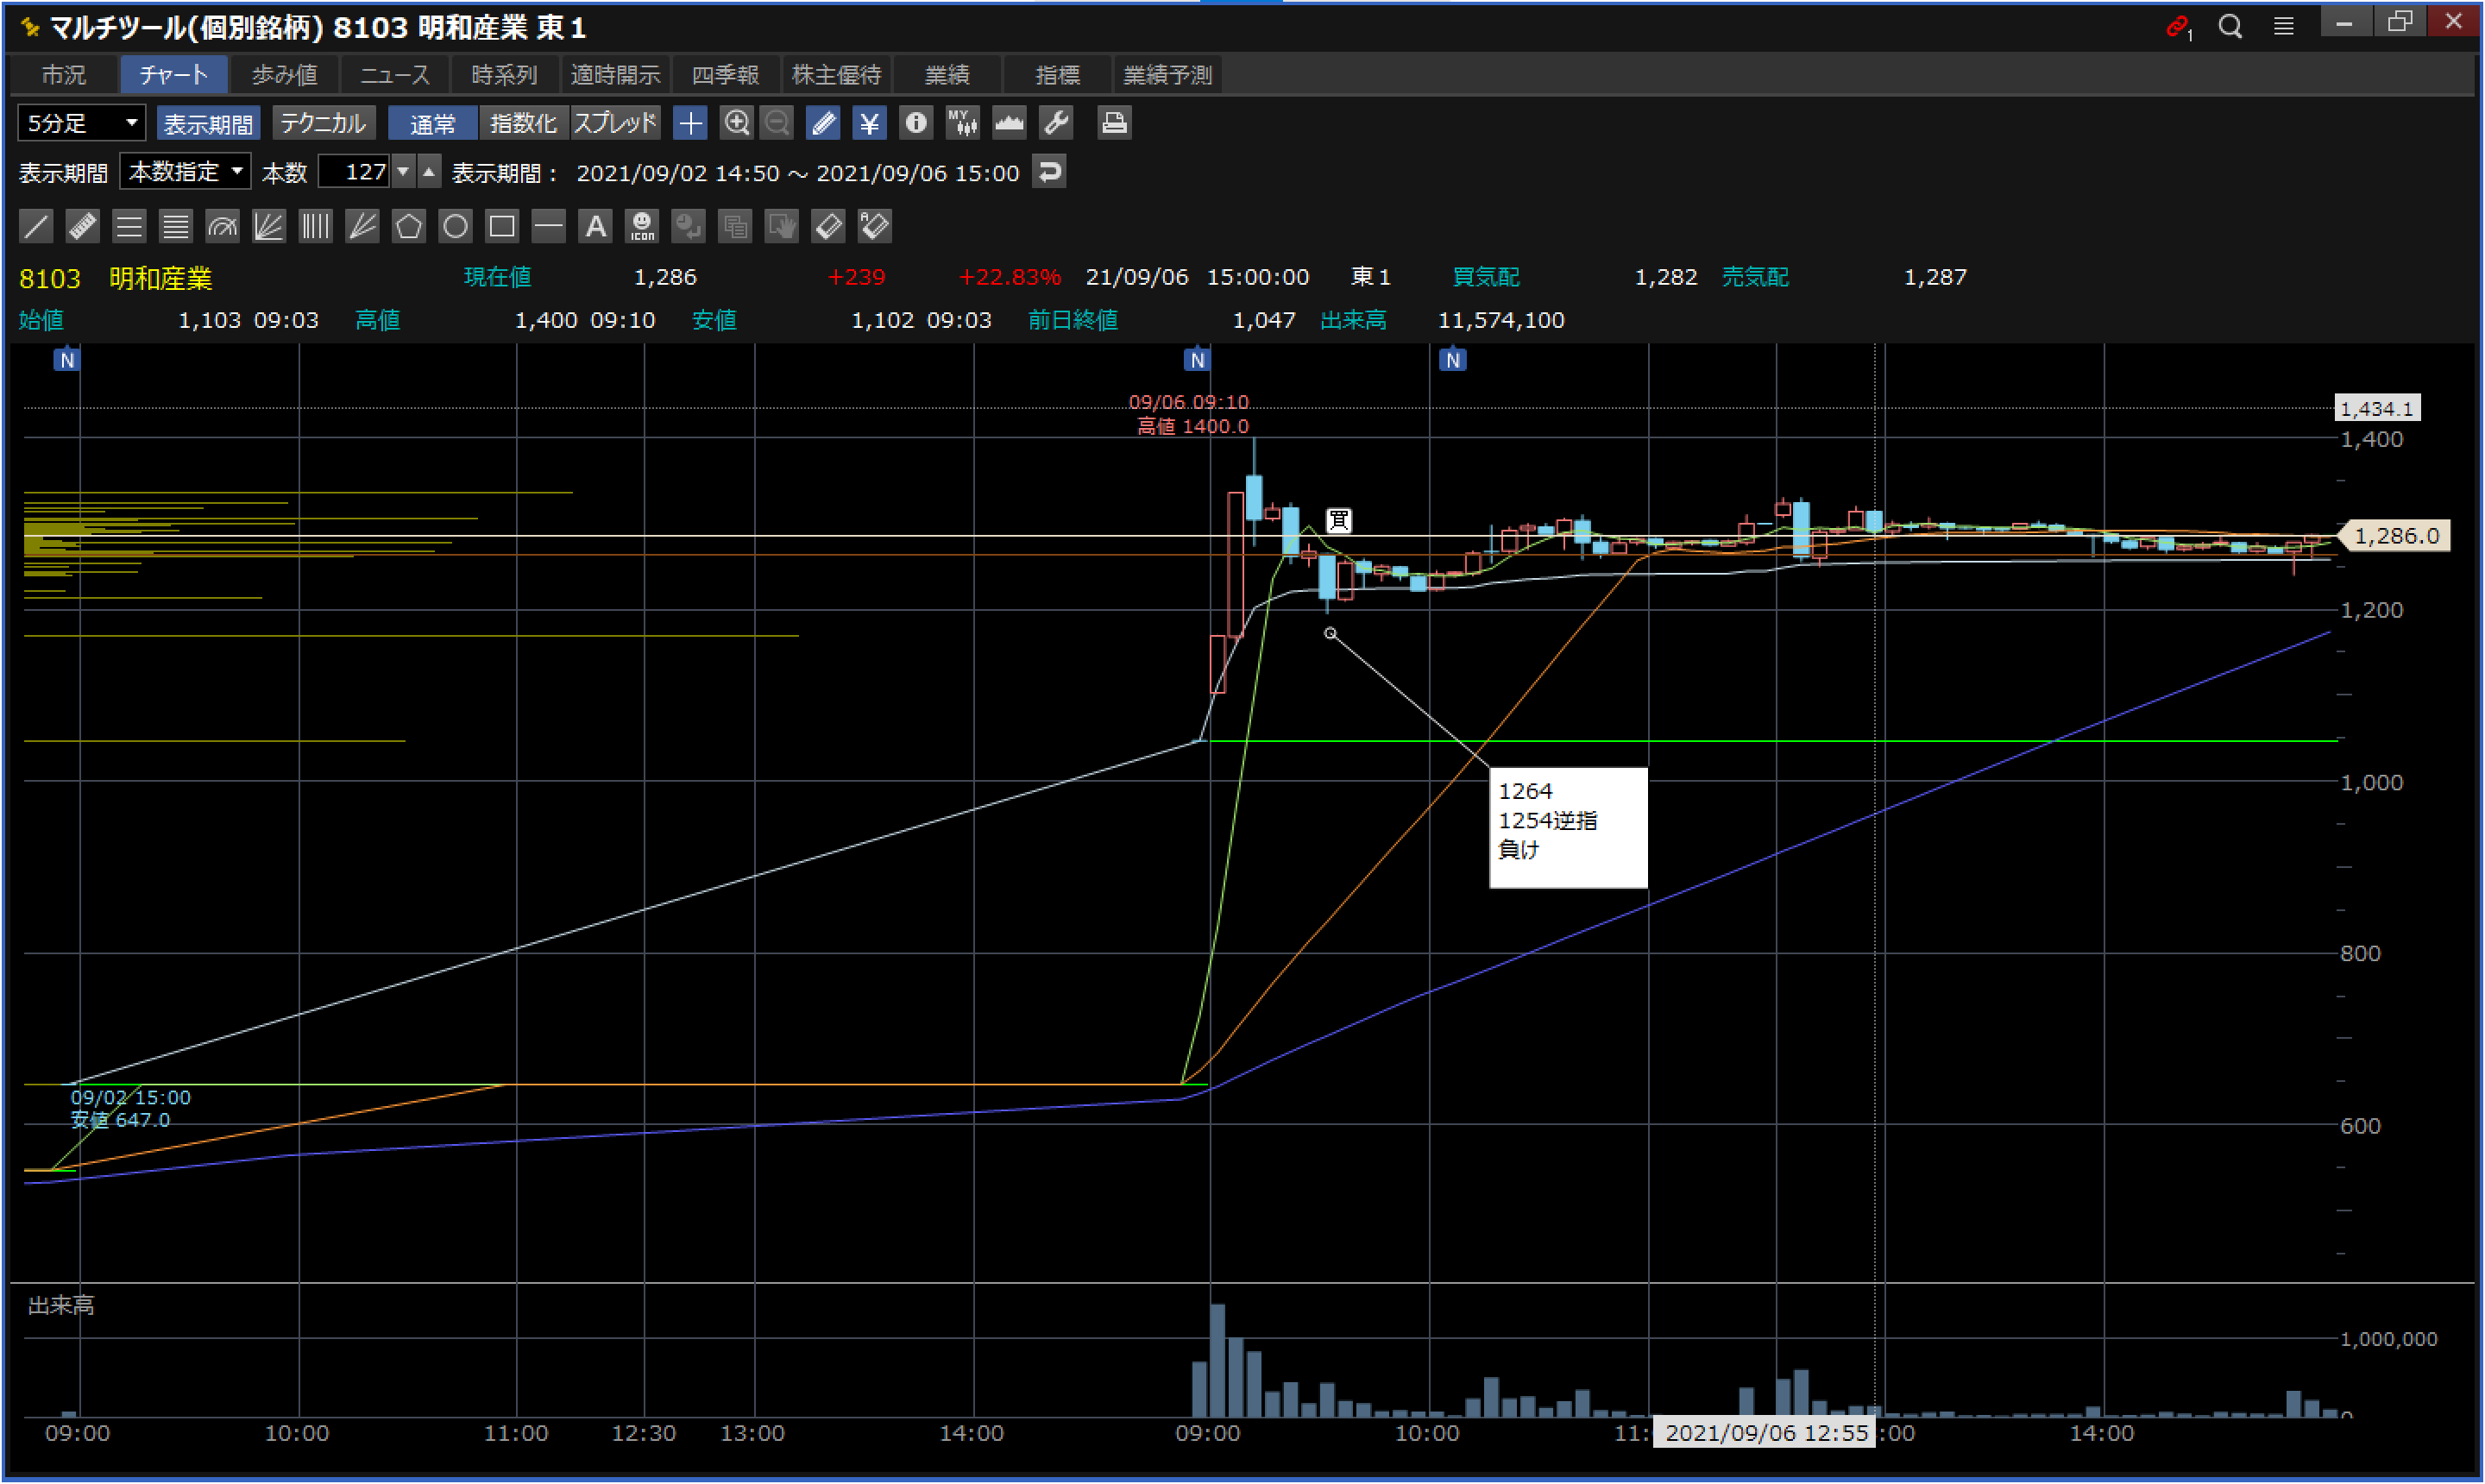Open the 四季報 tab
Screen dimensions: 2485x1484
click(x=725, y=75)
